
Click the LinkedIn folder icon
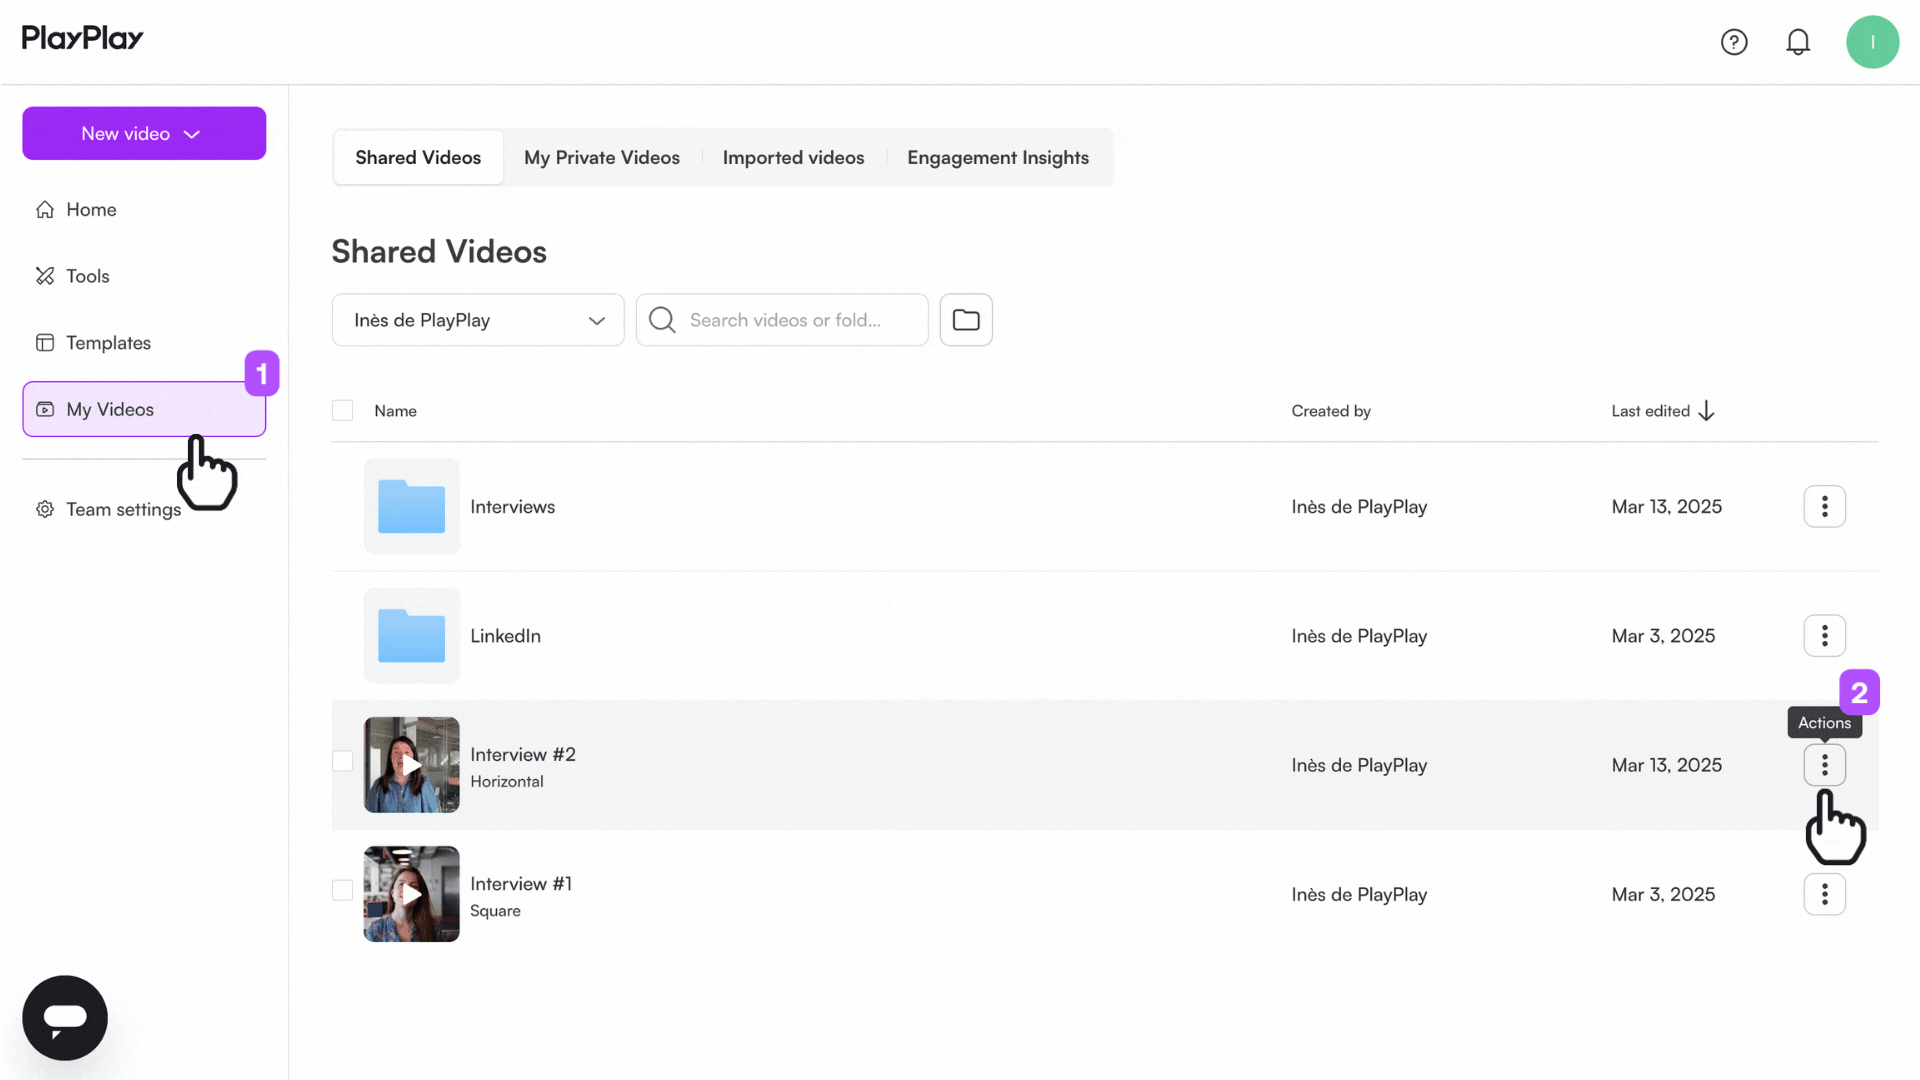[x=411, y=636]
